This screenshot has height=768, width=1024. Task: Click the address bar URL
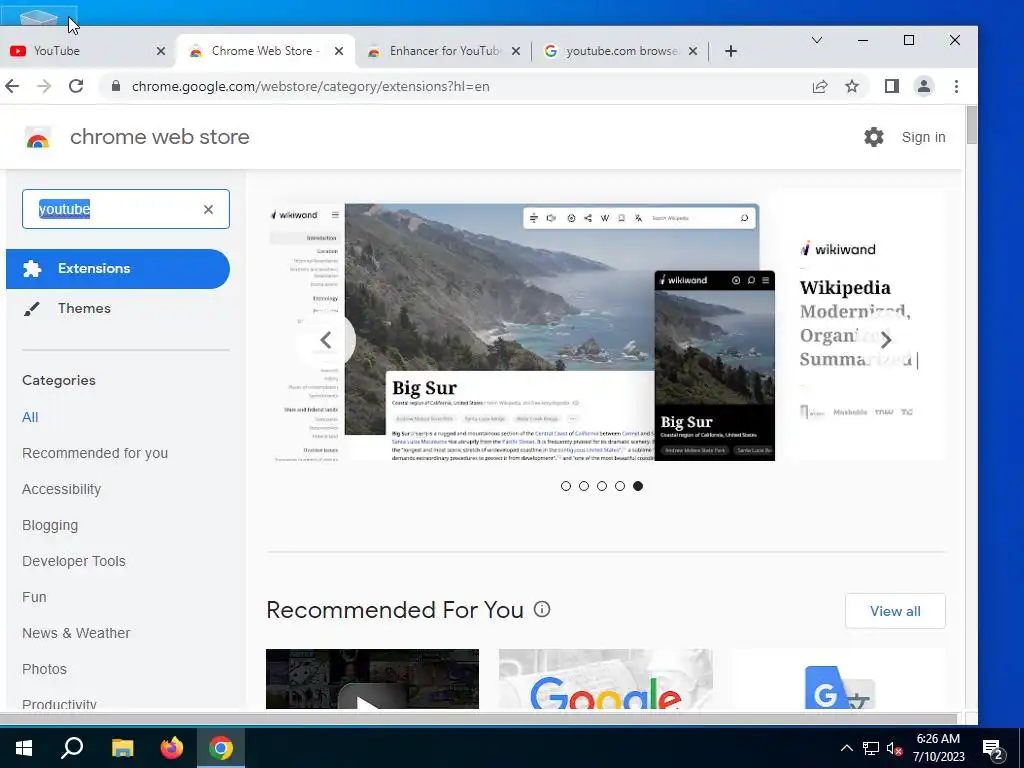(311, 86)
